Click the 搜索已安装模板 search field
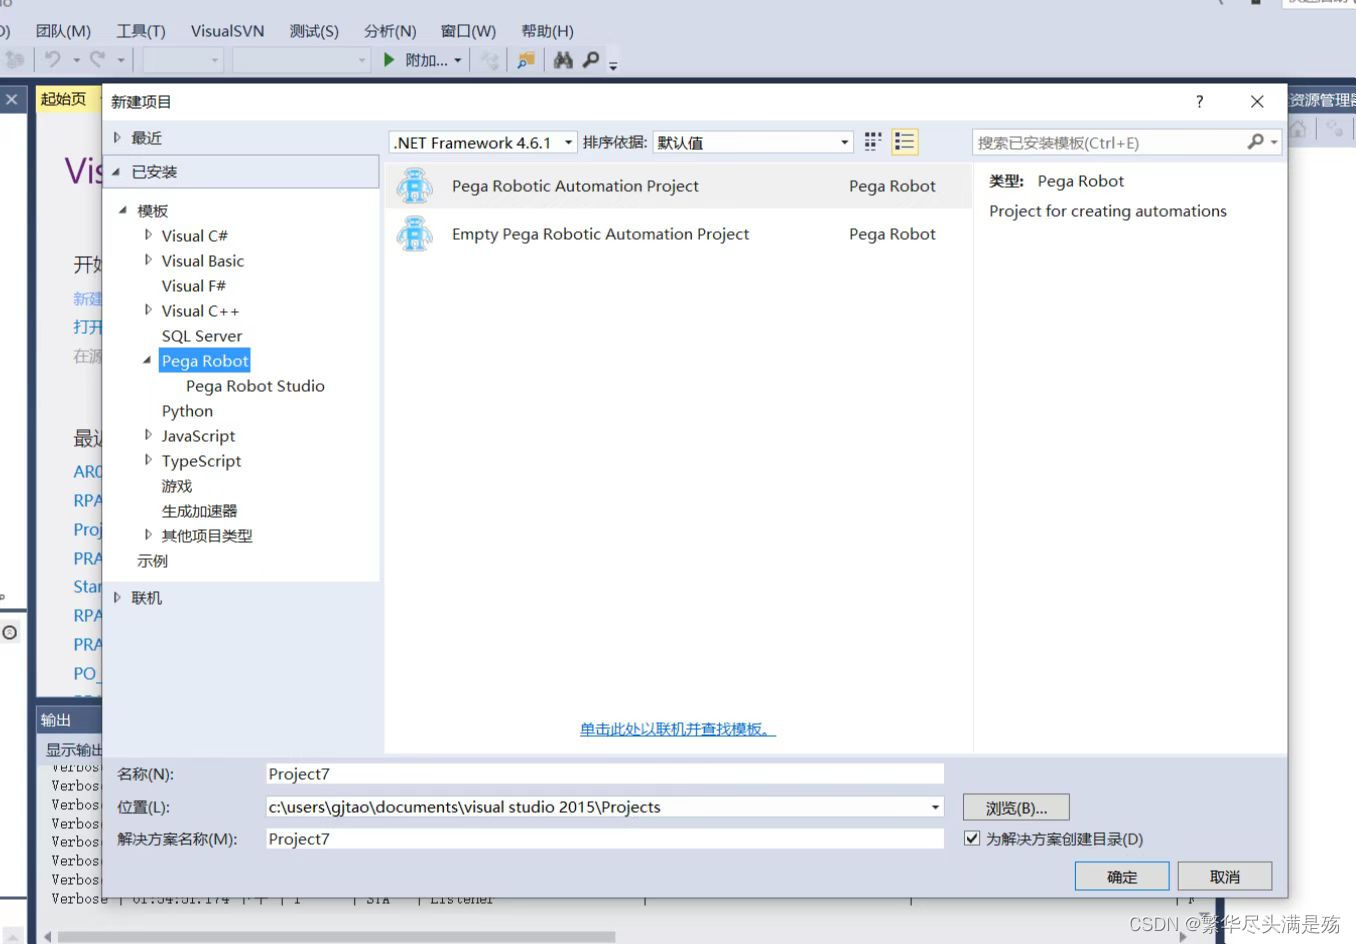The width and height of the screenshot is (1356, 944). [1108, 142]
